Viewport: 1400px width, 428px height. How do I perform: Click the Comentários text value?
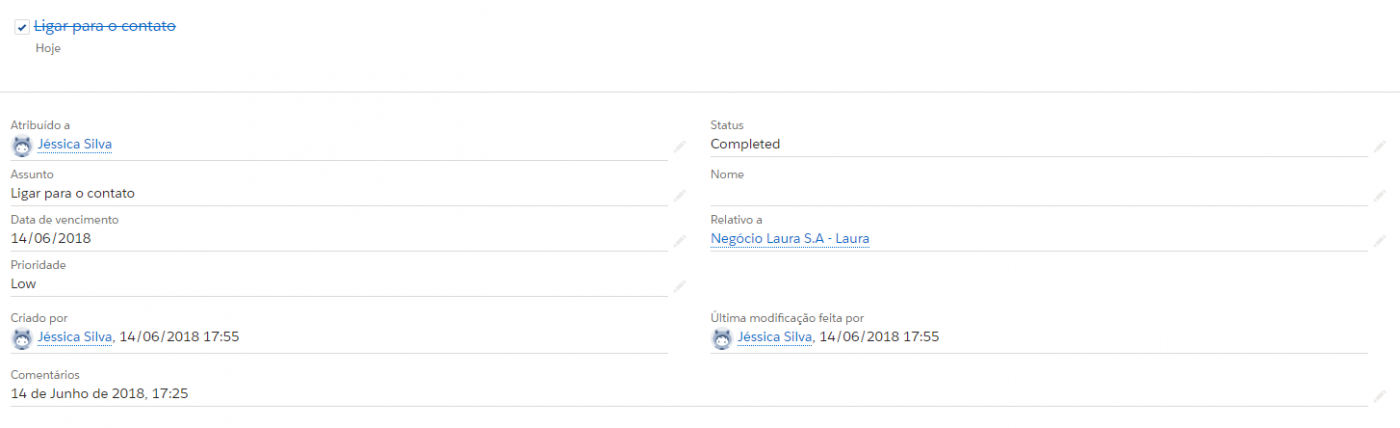100,394
